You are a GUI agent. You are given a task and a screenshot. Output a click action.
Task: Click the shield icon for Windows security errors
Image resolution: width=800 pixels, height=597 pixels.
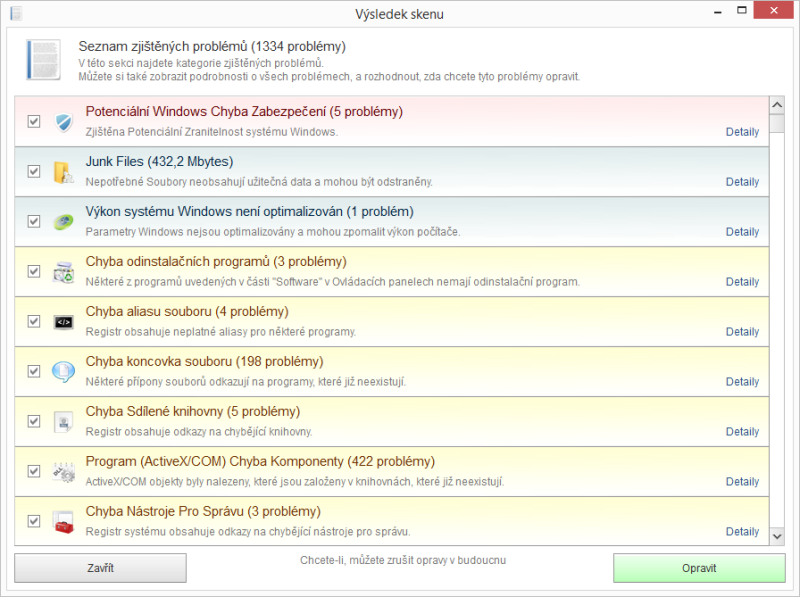tap(63, 122)
